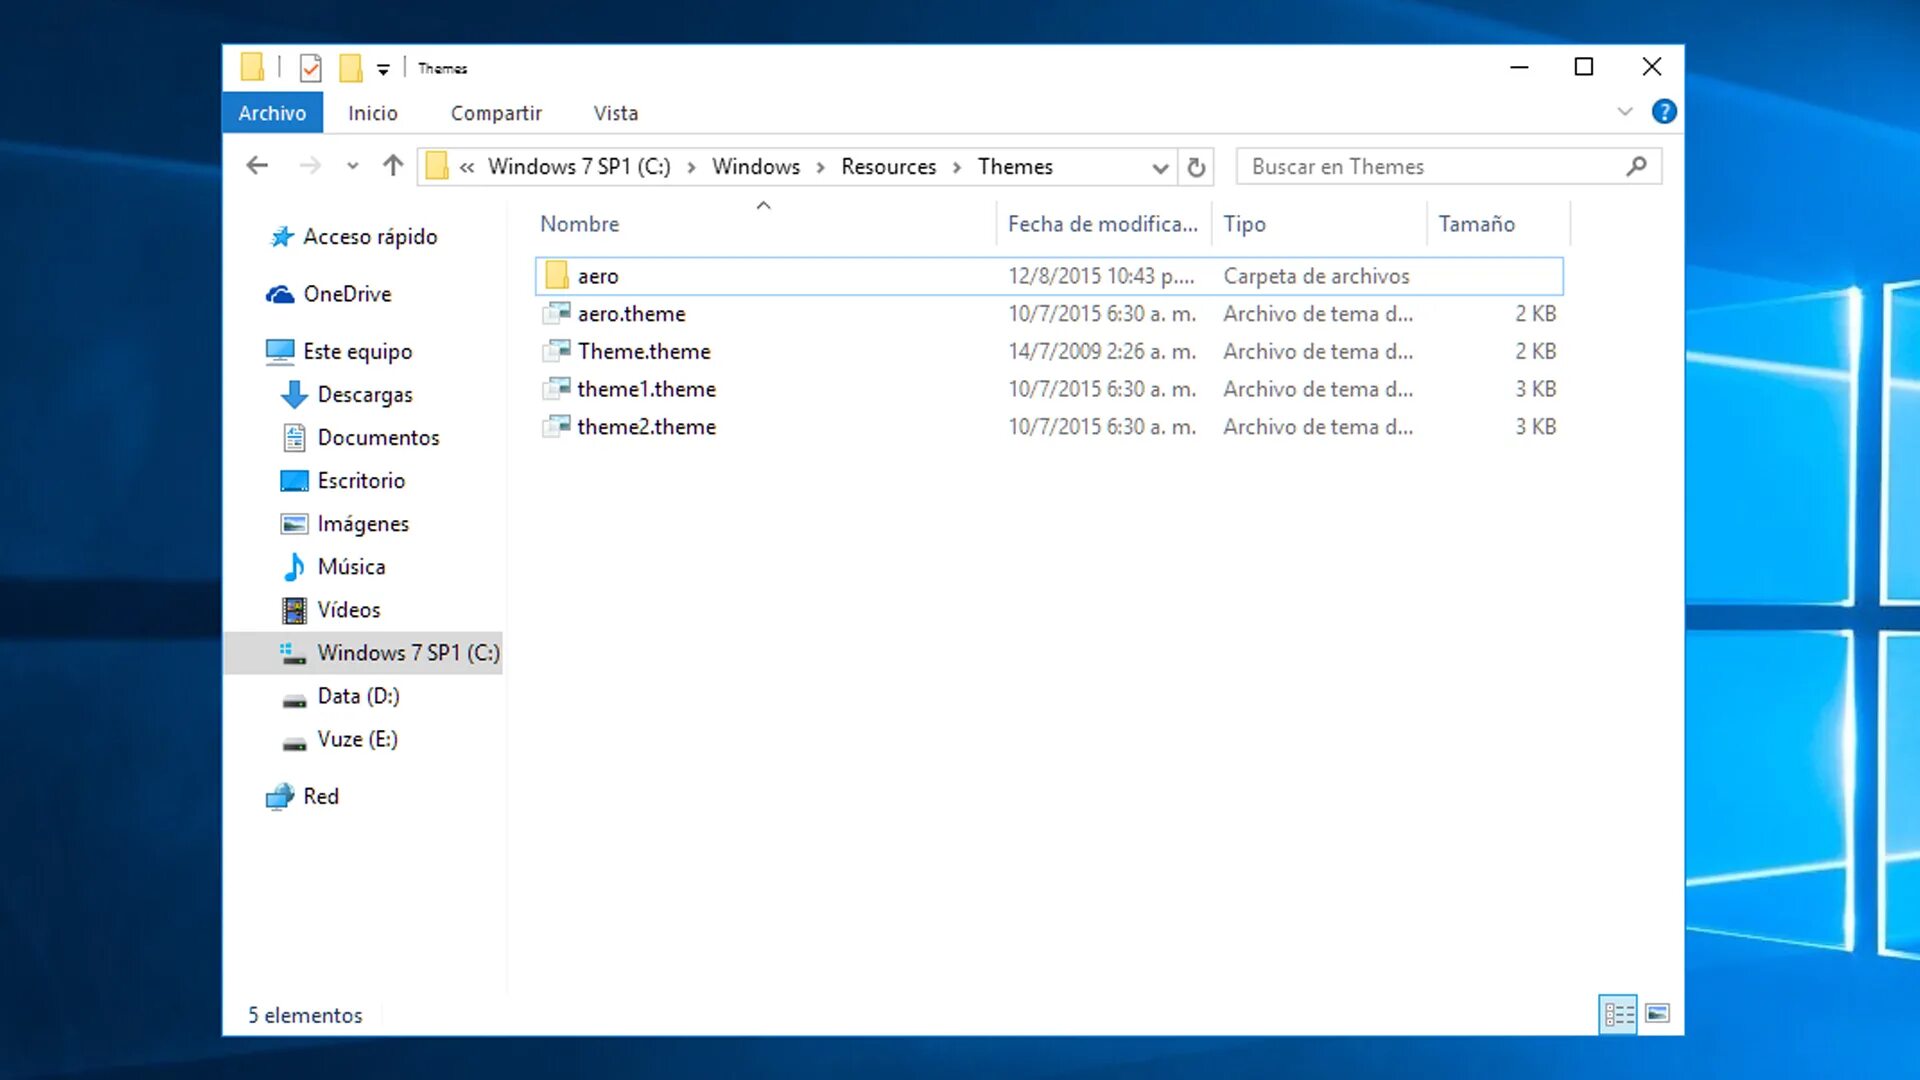Switch to details view toggle

click(x=1618, y=1014)
